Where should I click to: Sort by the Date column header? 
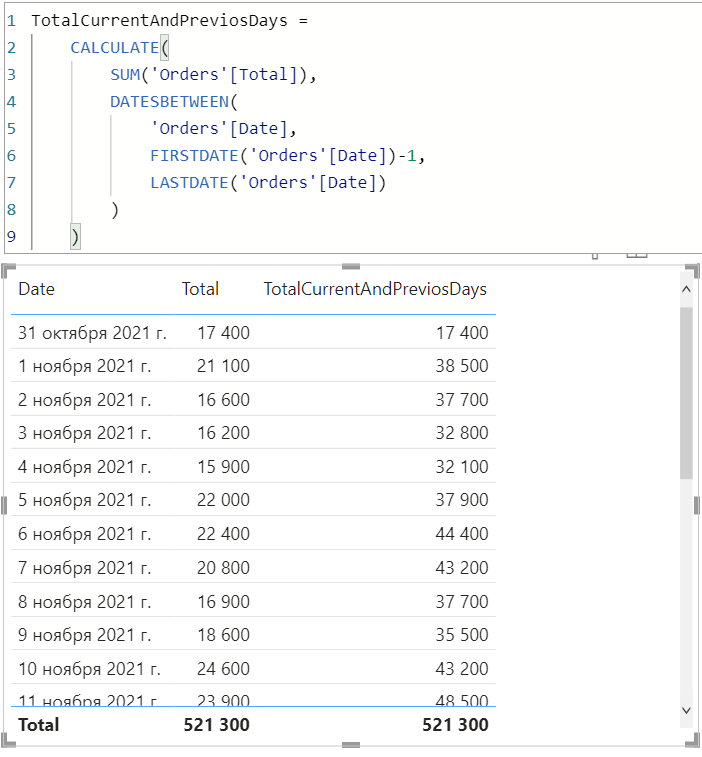pos(36,289)
